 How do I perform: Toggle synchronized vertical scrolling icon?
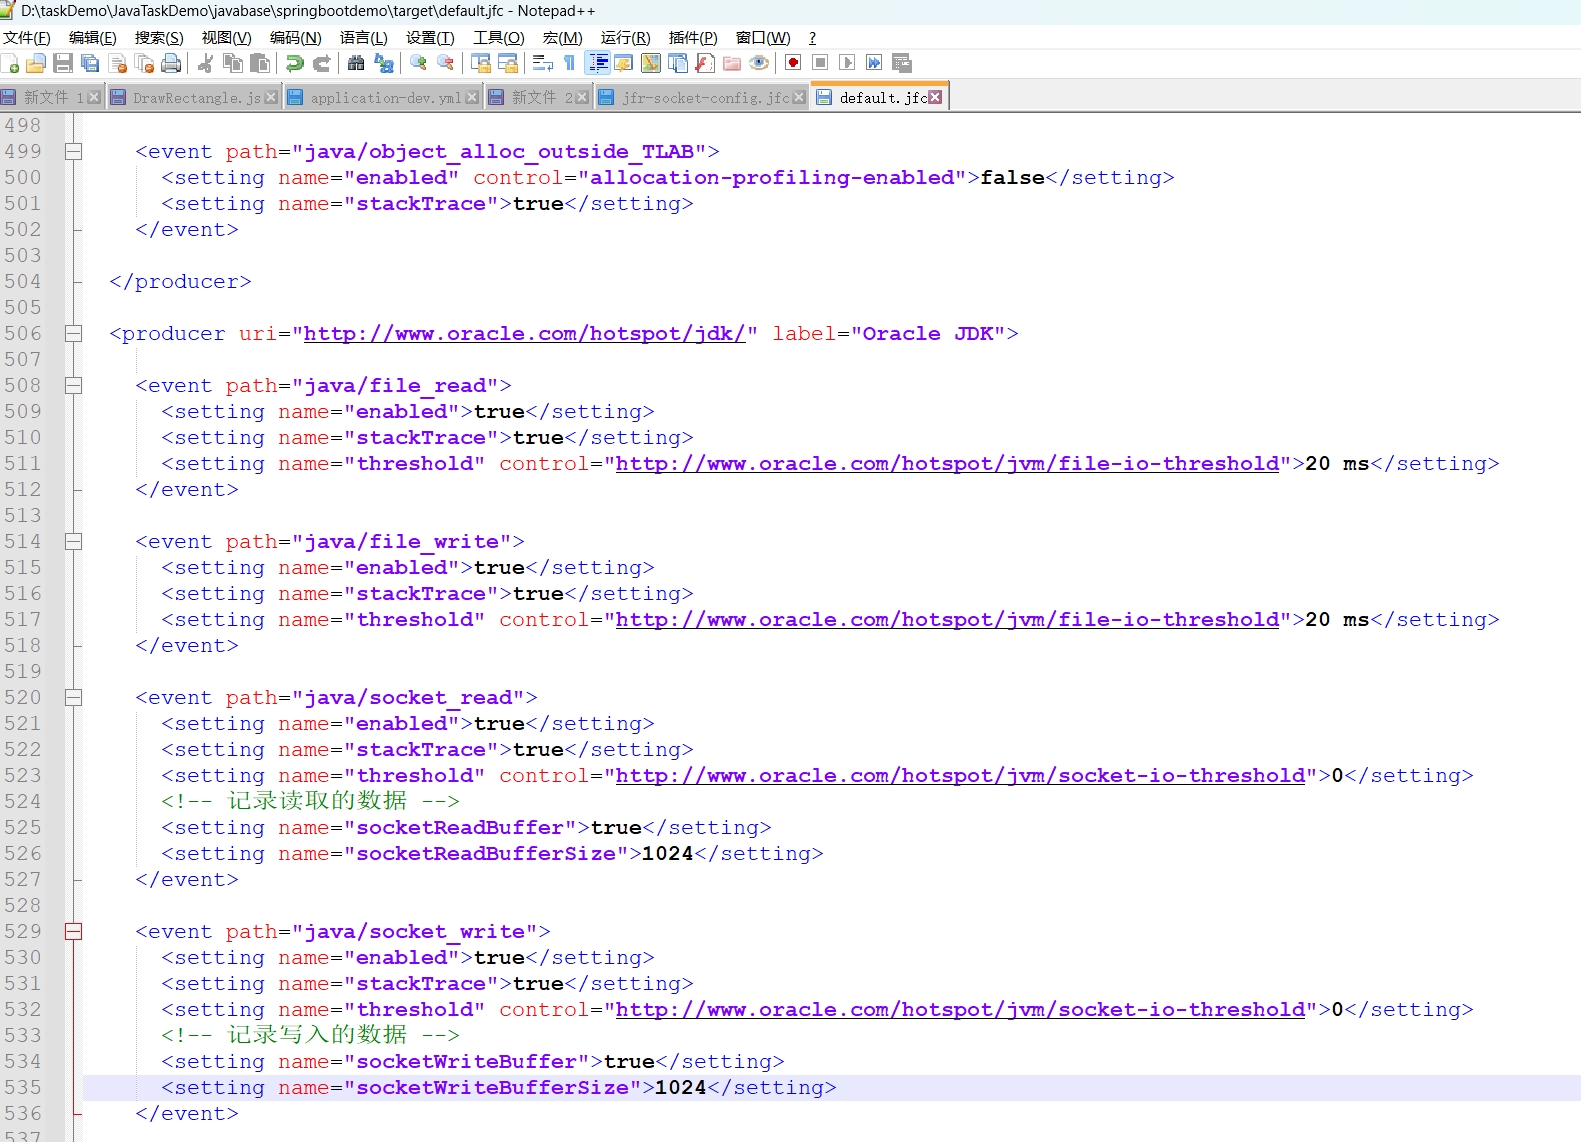481,63
